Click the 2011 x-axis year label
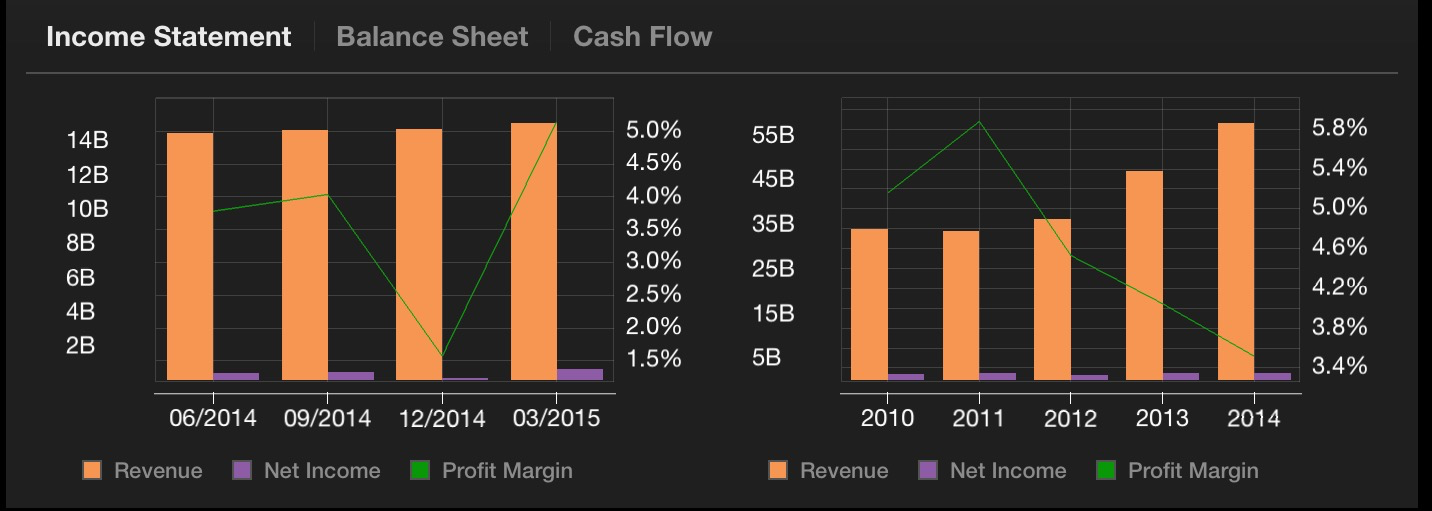 tap(978, 418)
